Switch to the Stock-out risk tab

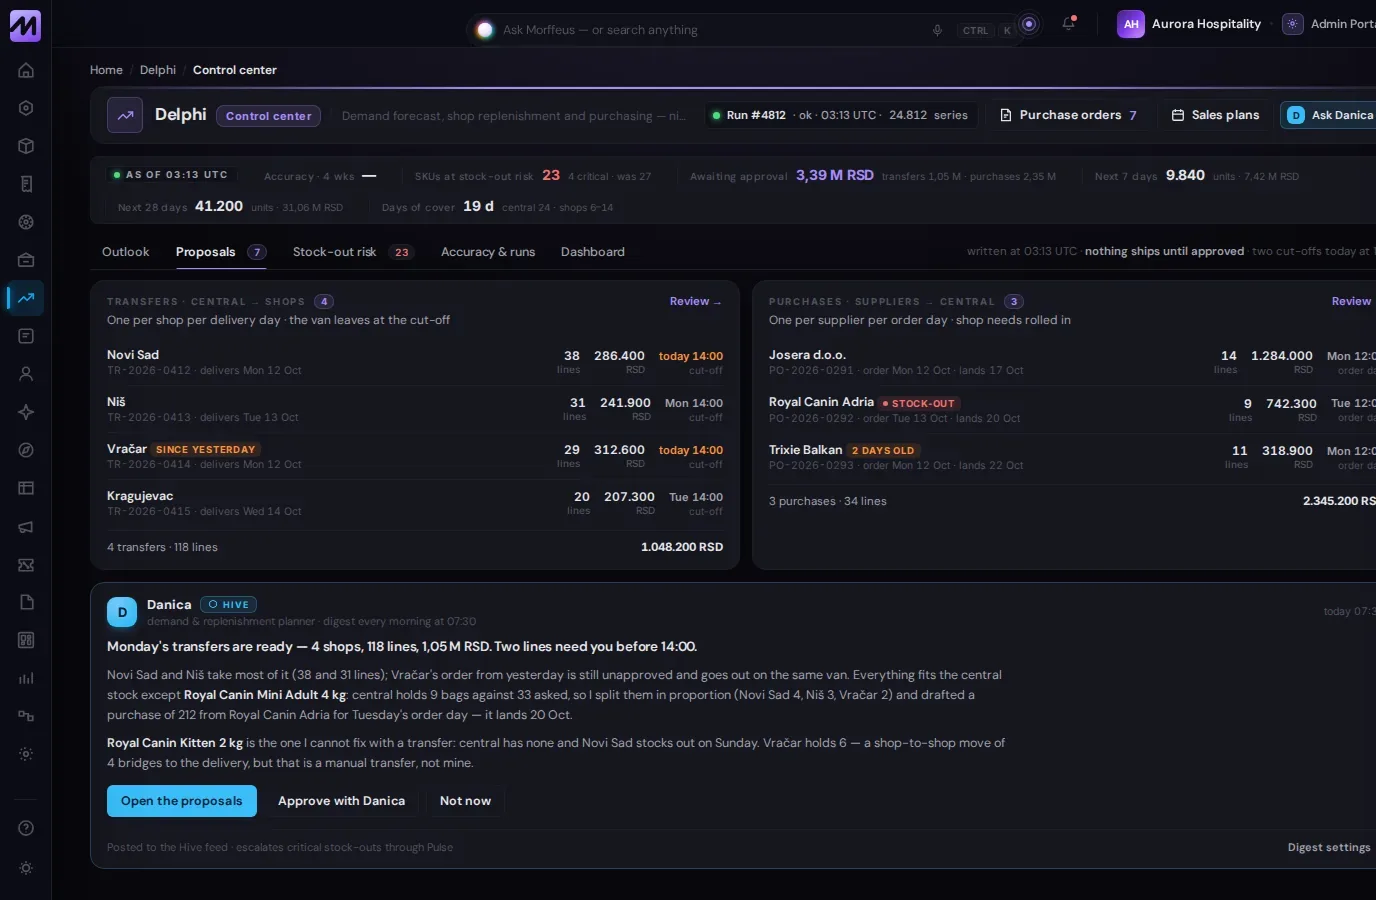coord(353,252)
